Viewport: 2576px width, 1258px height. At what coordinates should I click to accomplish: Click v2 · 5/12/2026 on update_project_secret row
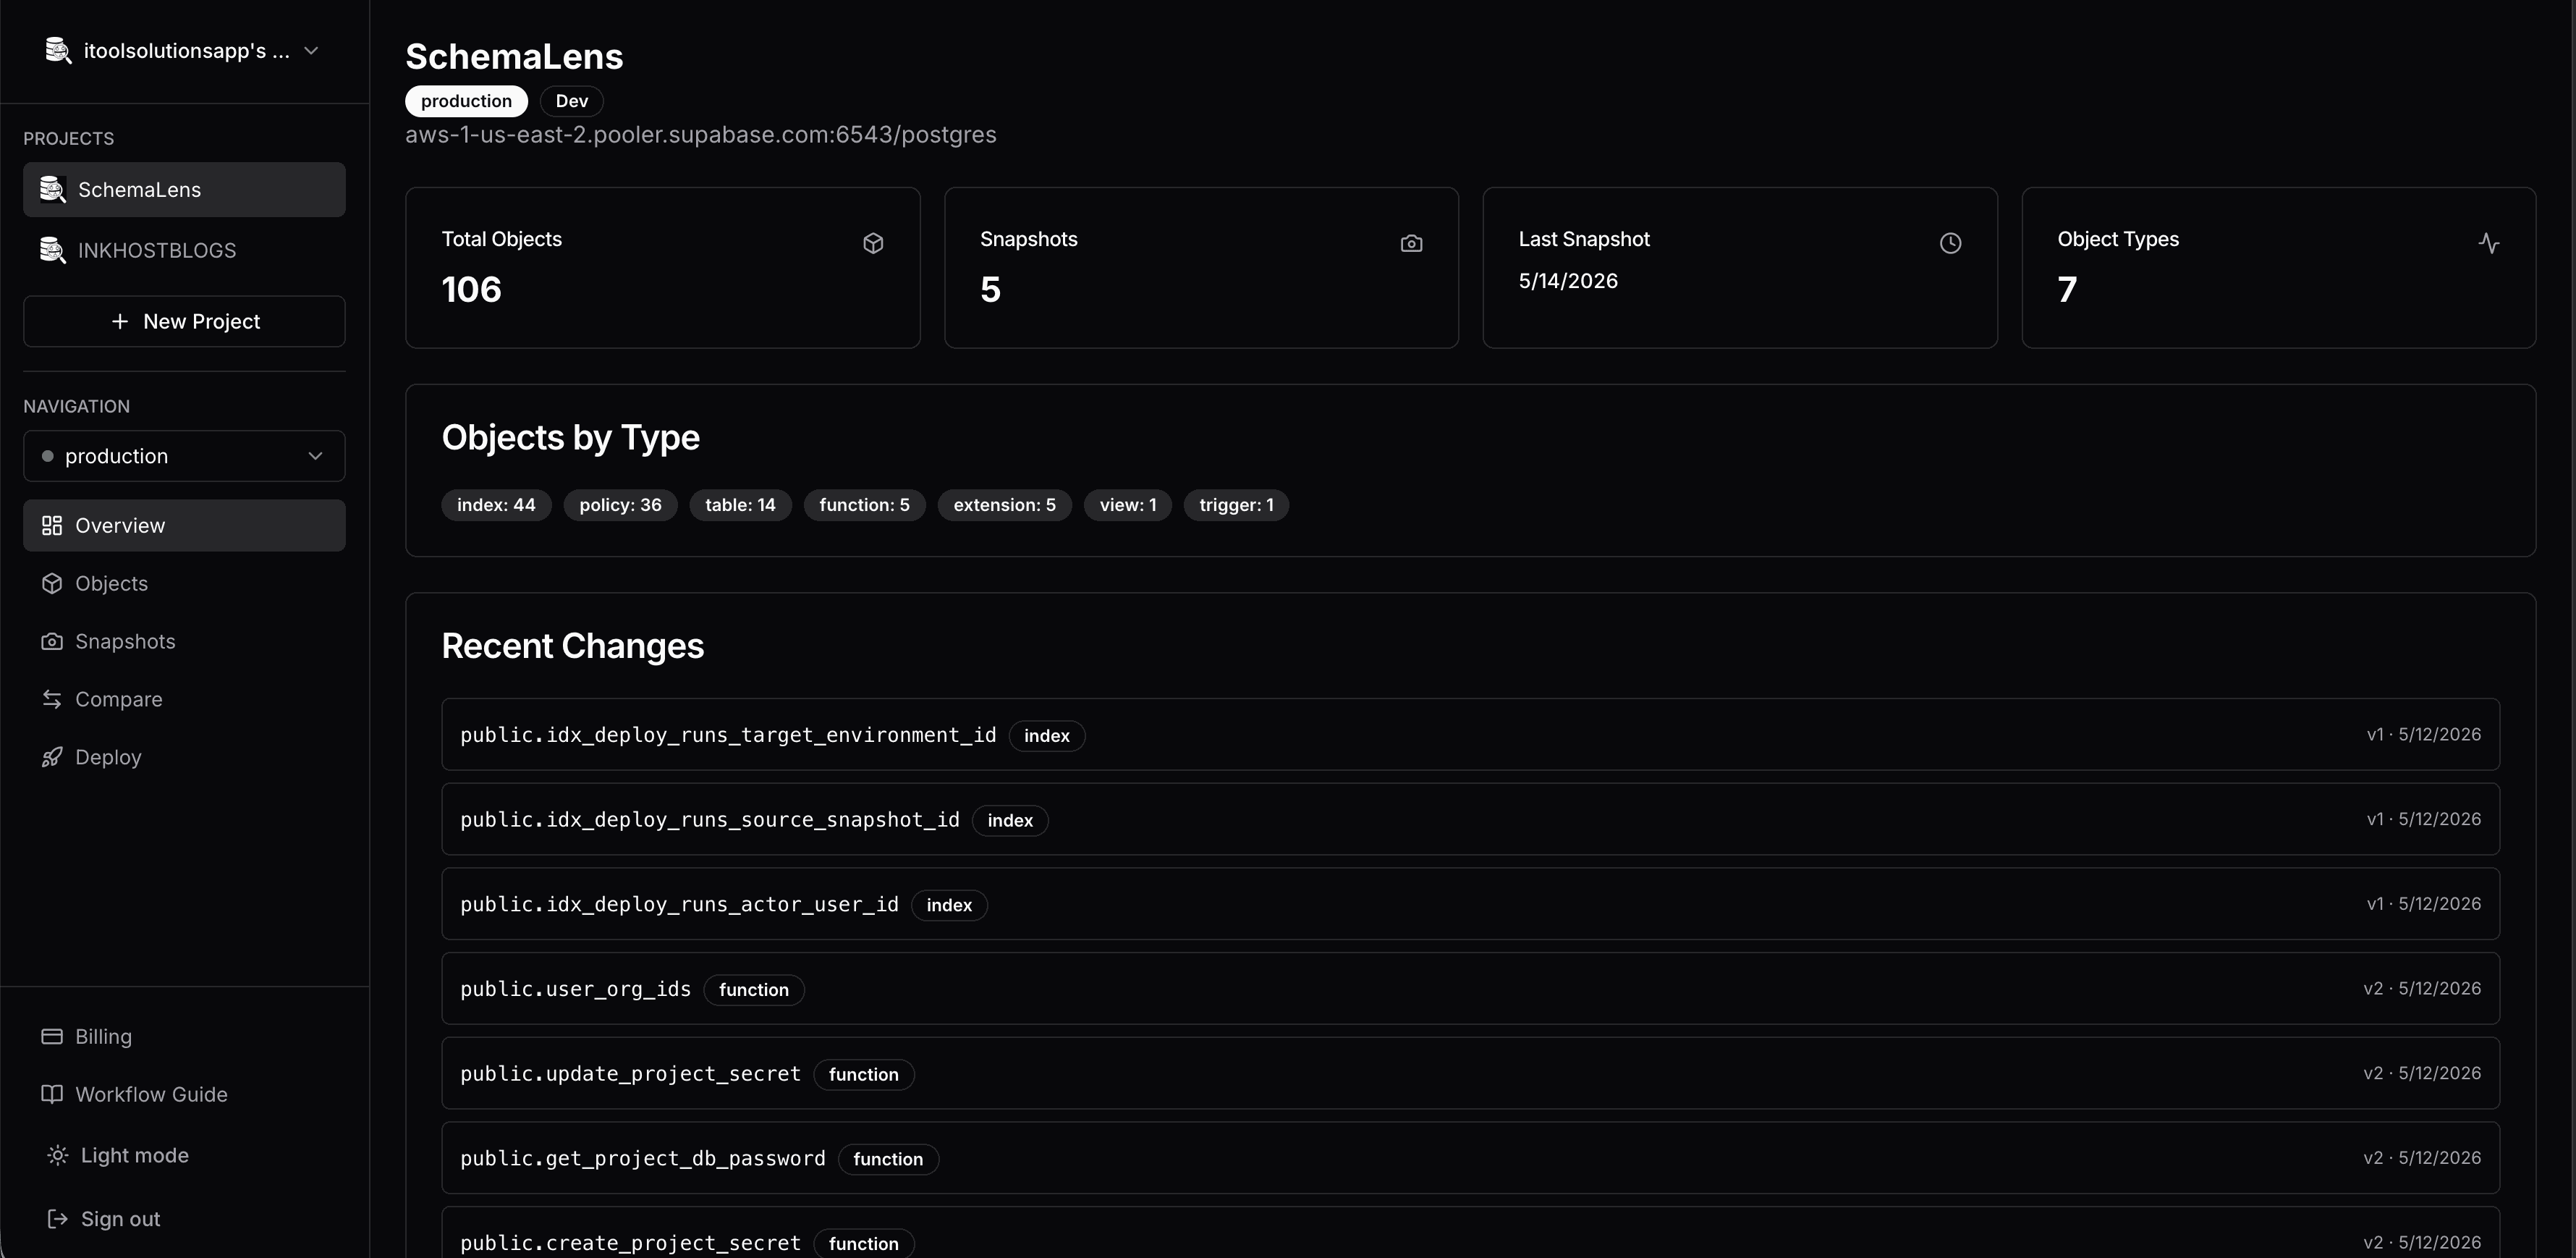(2422, 1073)
